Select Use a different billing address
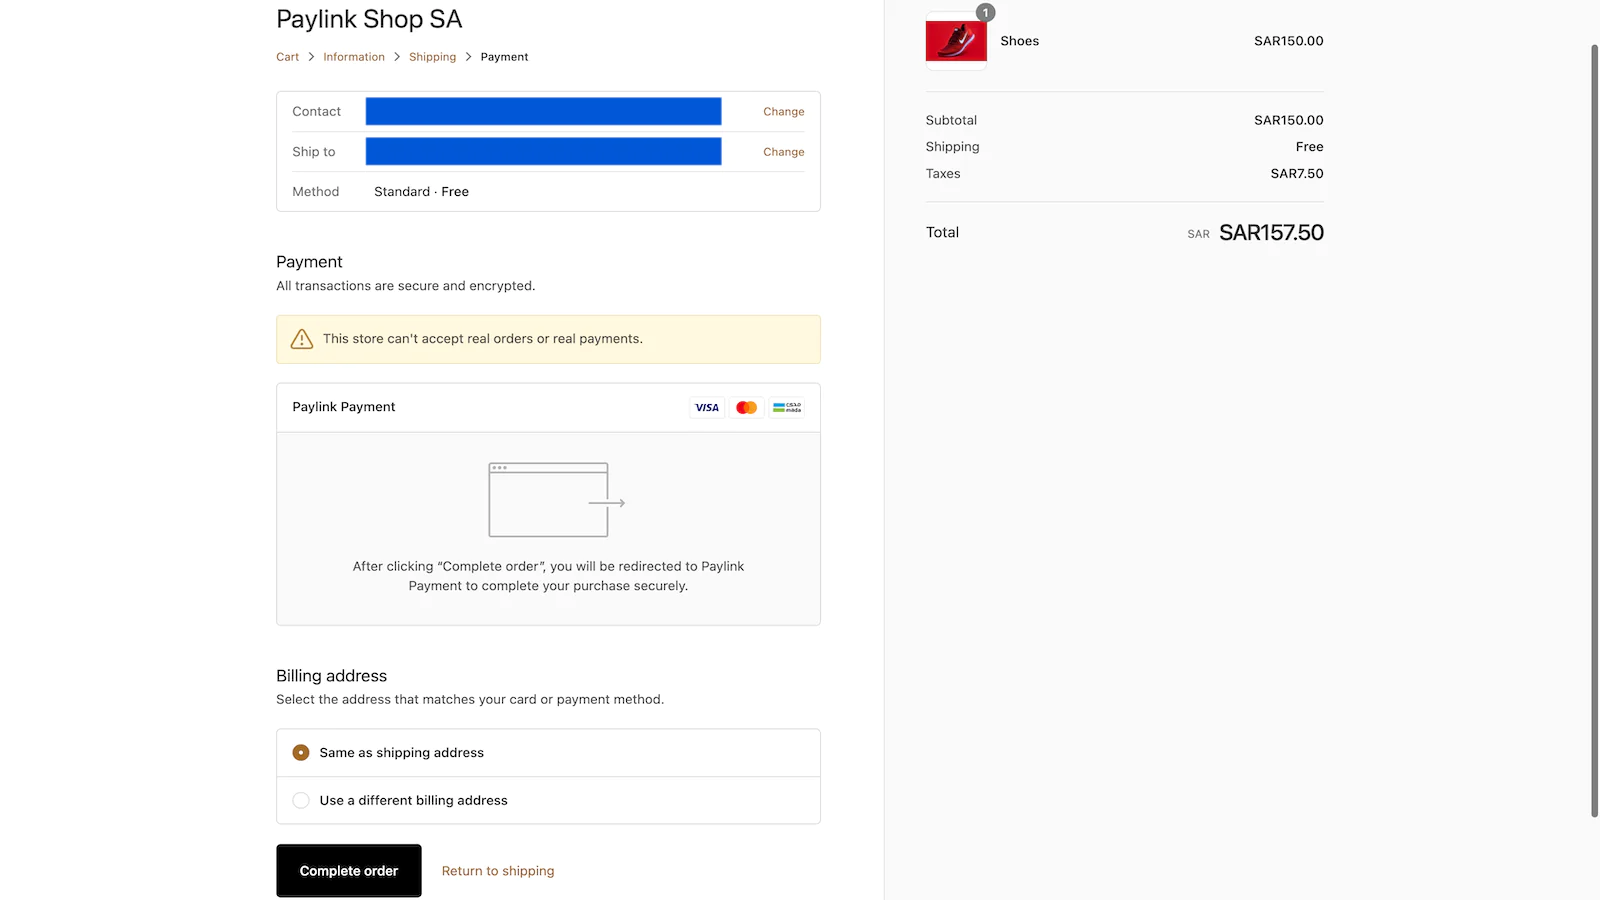 point(548,800)
